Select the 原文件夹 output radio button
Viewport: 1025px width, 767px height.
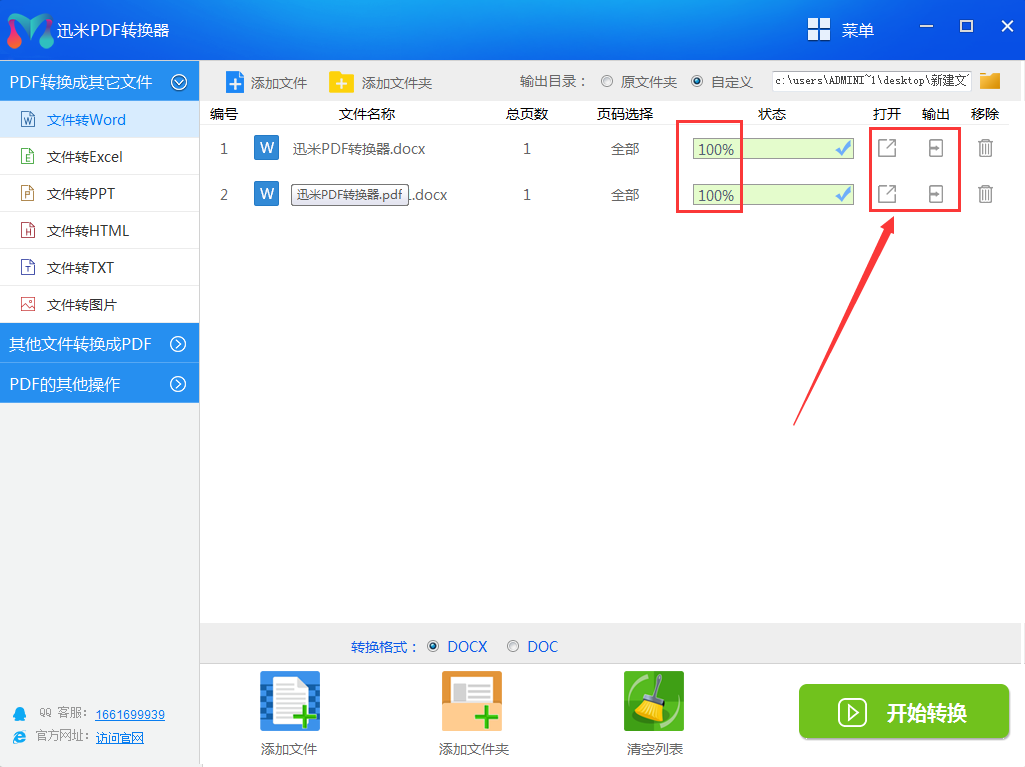tap(607, 81)
